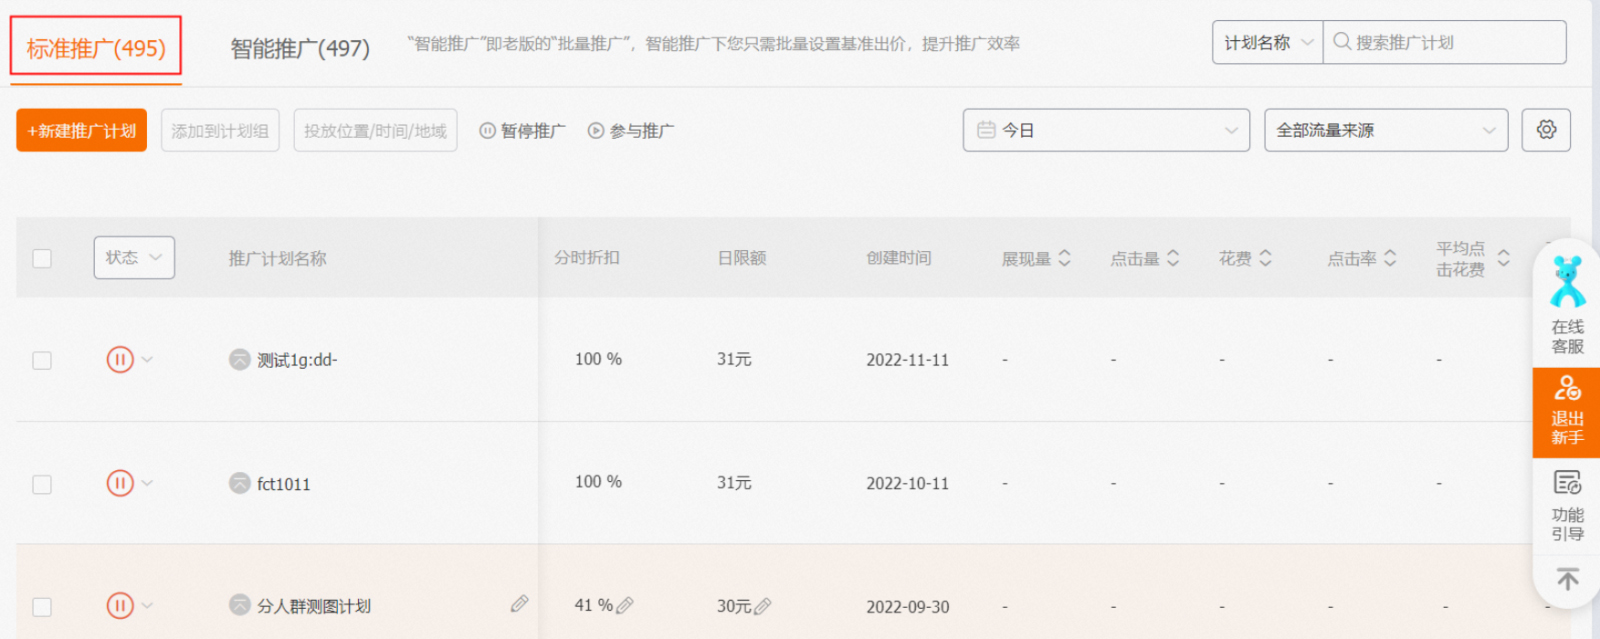
Task: Edit the 41 % discount pencil icon
Action: click(x=625, y=605)
